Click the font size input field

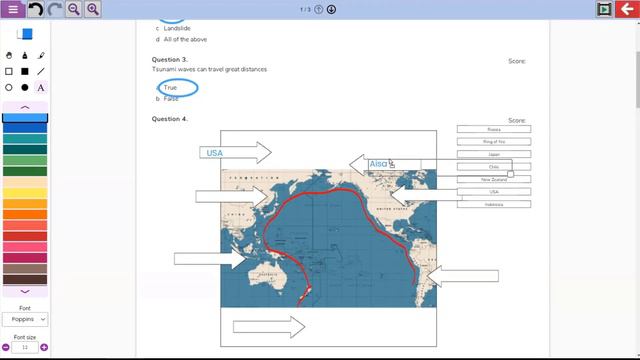(25, 347)
